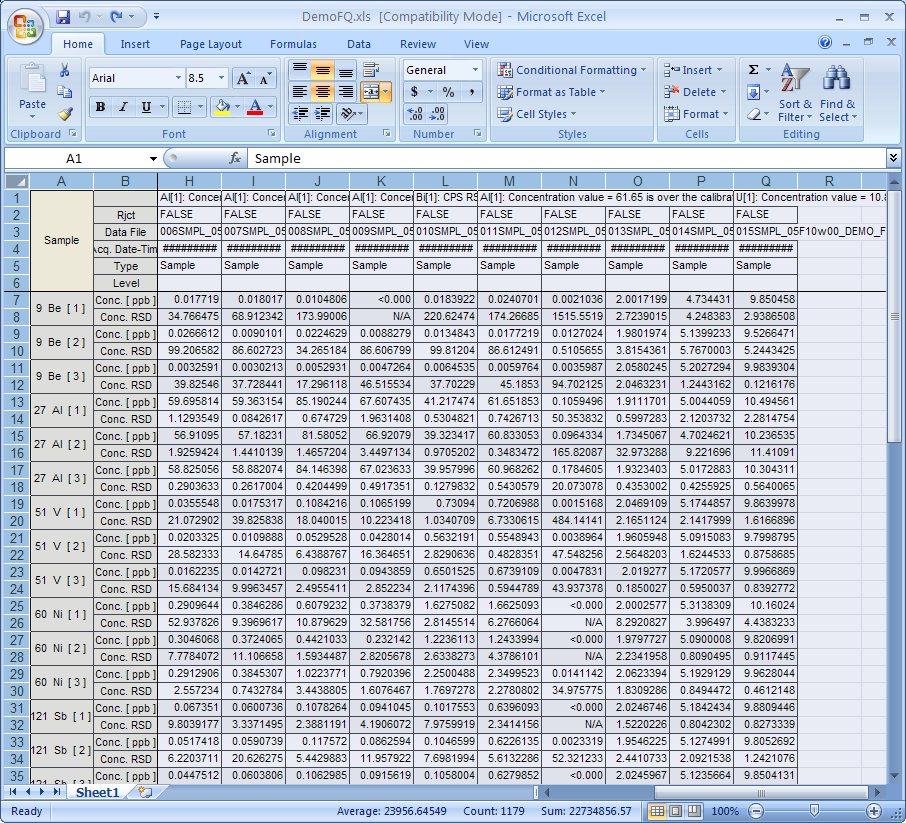Toggle Bottom Align vertical alignment
Screen dimensions: 906x823
346,70
